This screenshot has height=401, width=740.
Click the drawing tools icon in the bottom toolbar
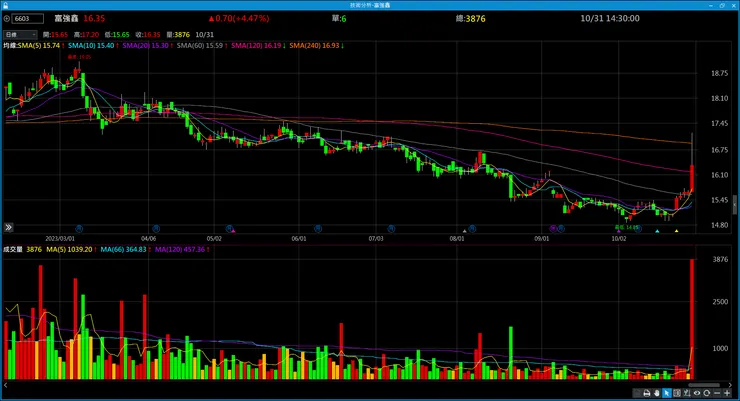pos(687,393)
